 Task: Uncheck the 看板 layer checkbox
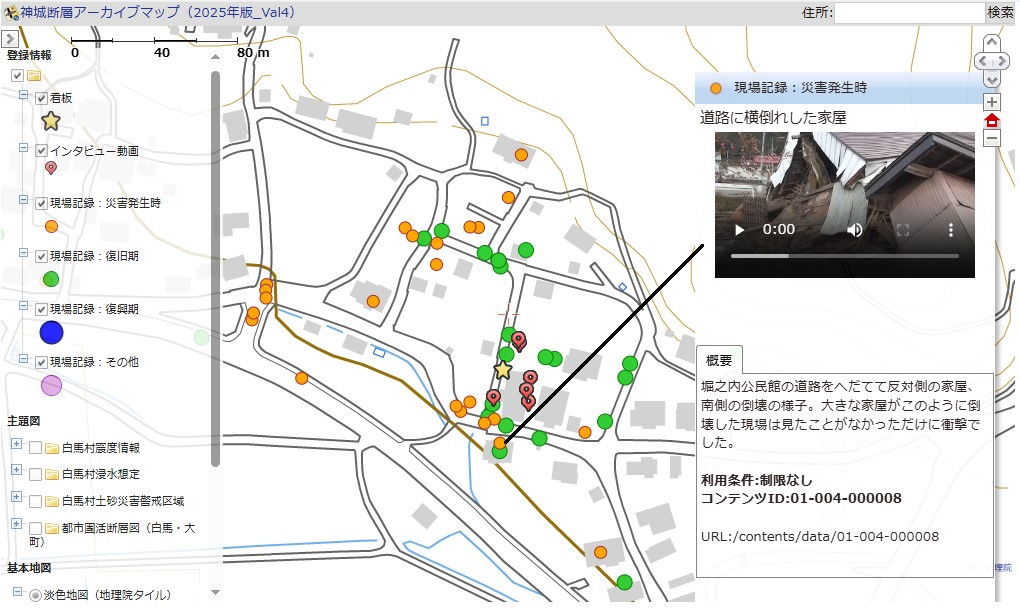40,99
